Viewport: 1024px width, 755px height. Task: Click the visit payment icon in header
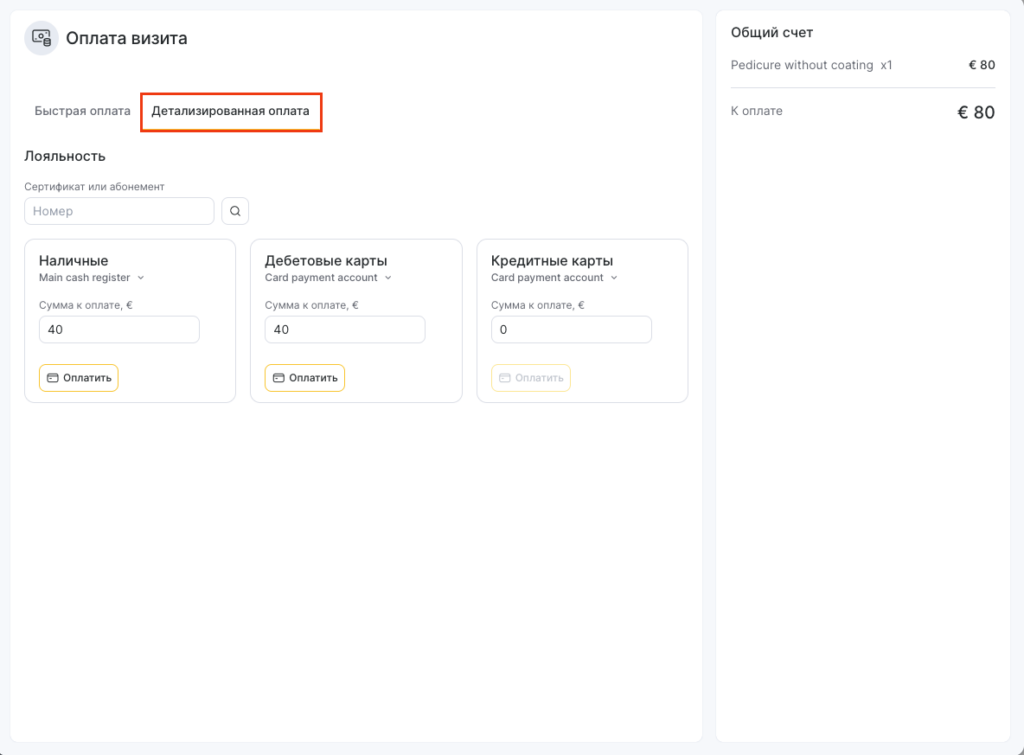[41, 38]
